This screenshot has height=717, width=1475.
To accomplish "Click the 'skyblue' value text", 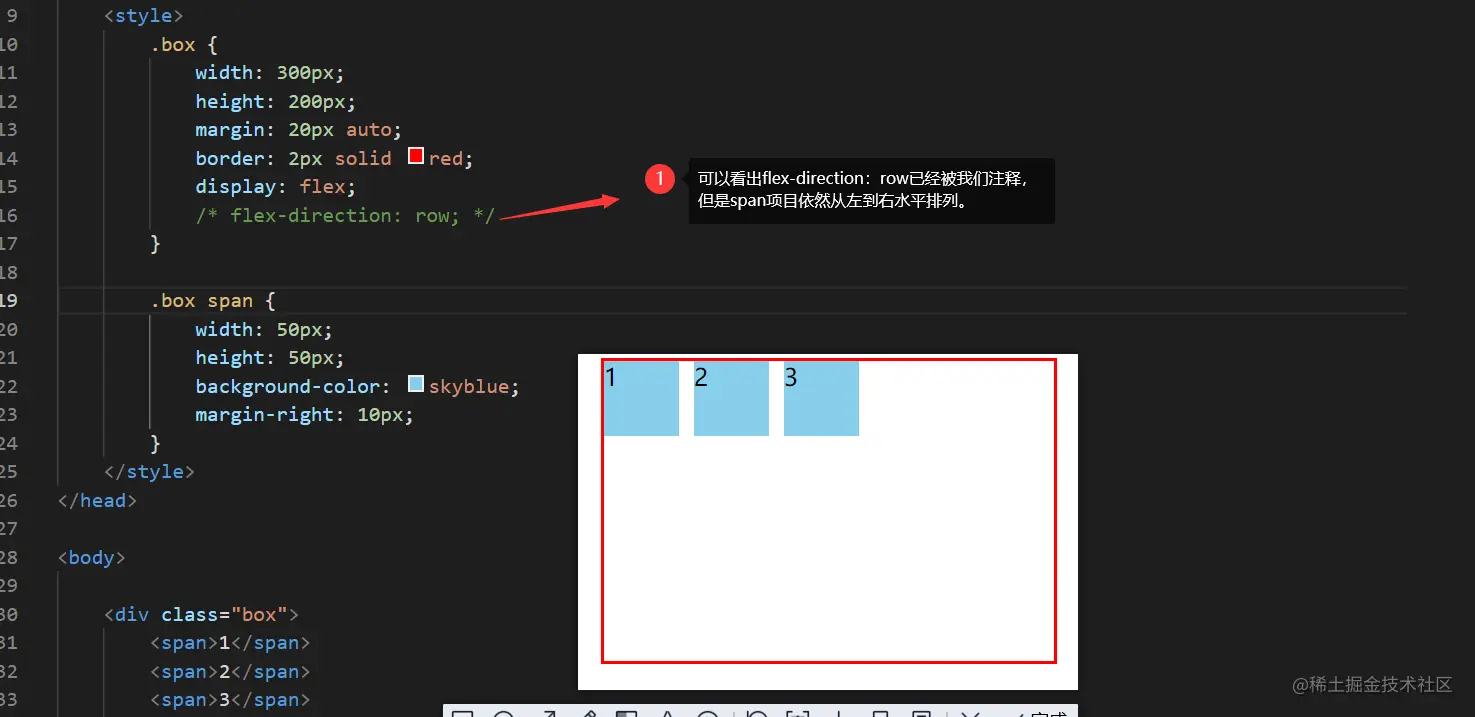I will 469,386.
